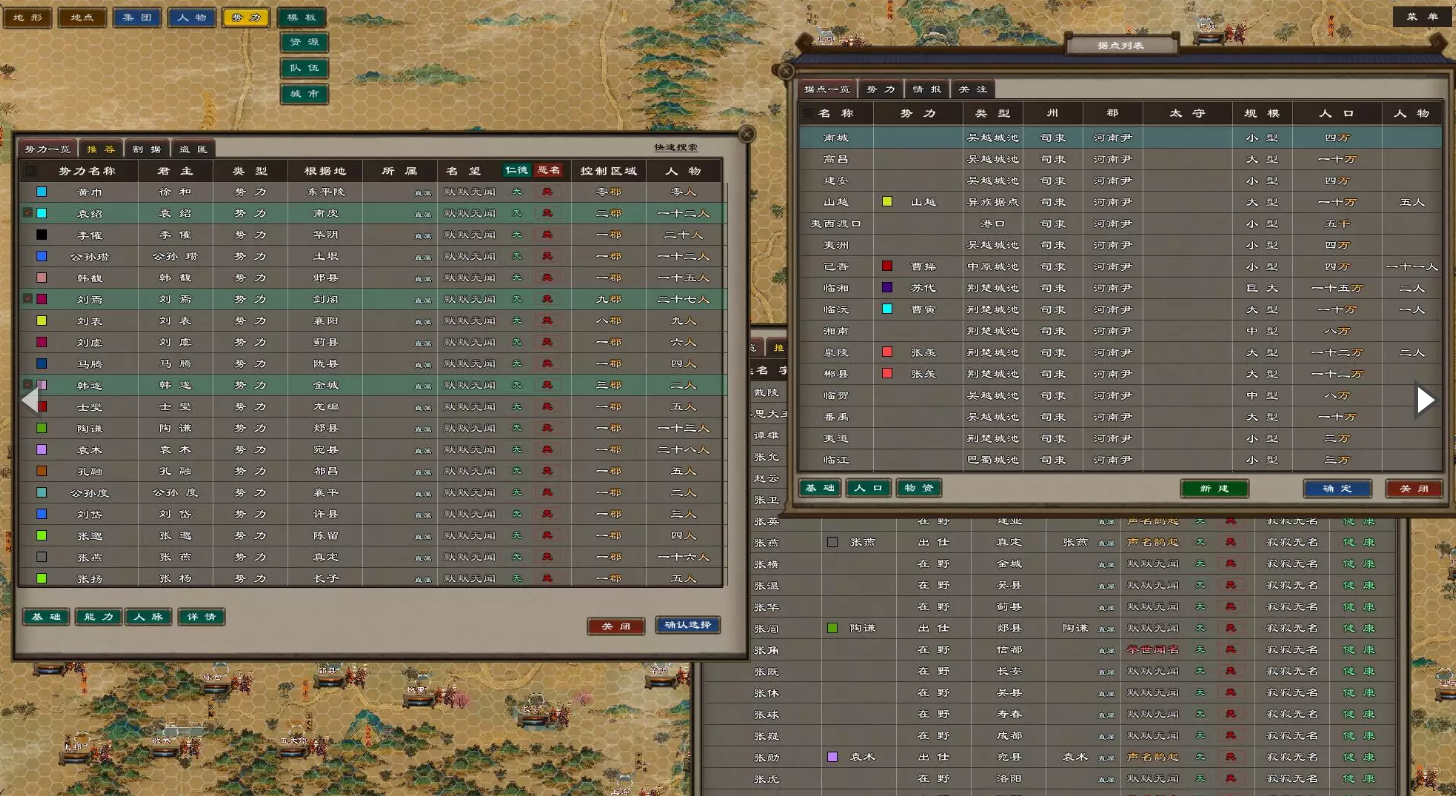Screen dimensions: 1456x796
Task: Switch to the 割据 tab
Action: click(x=148, y=149)
